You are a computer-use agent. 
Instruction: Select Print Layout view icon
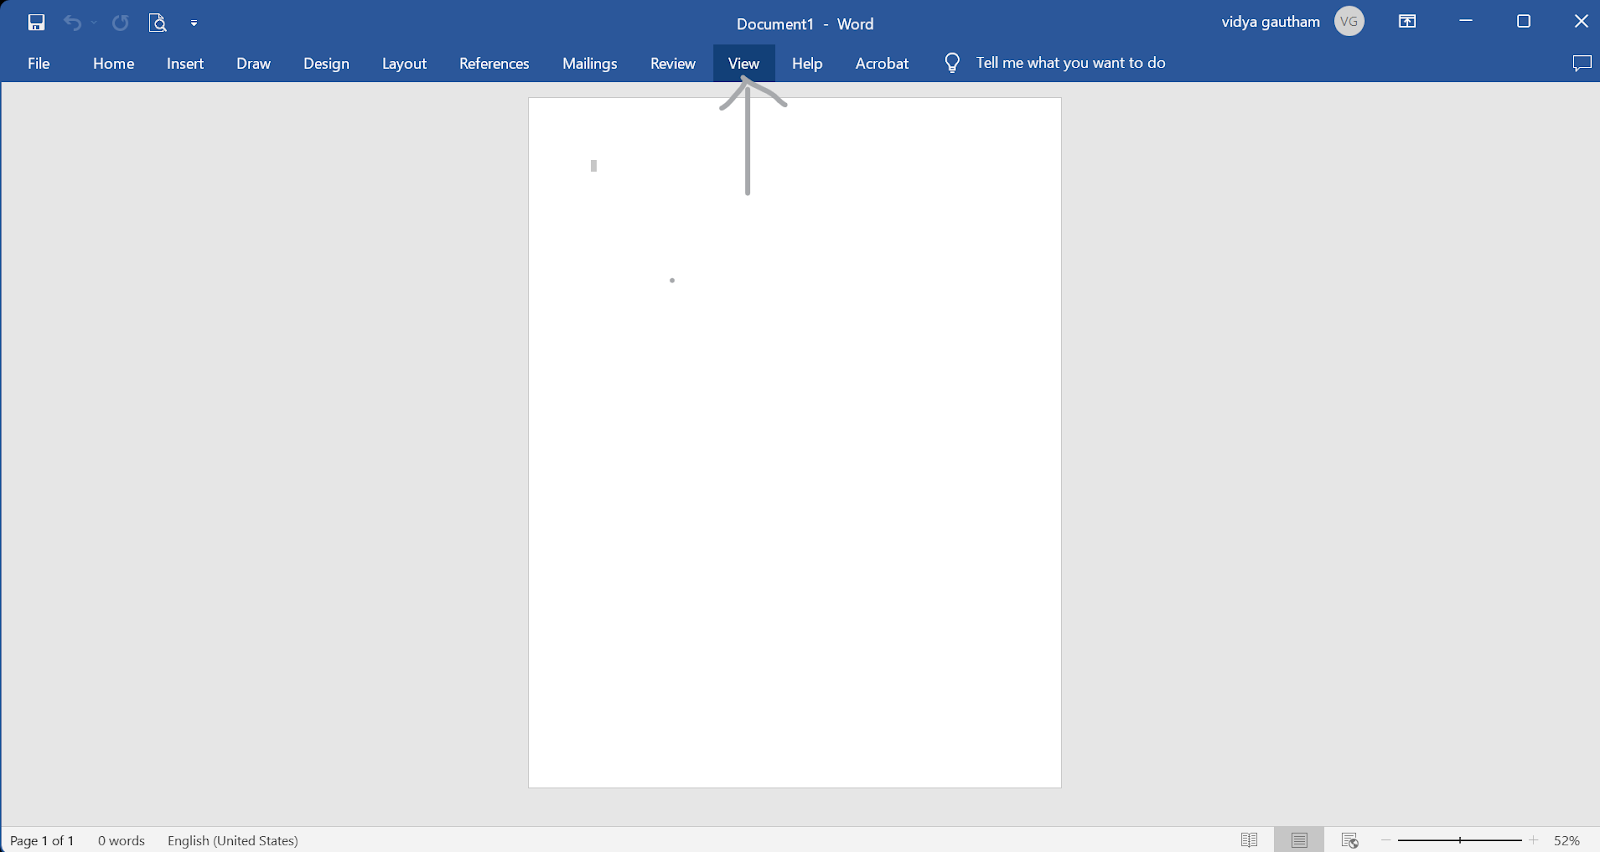point(1299,840)
